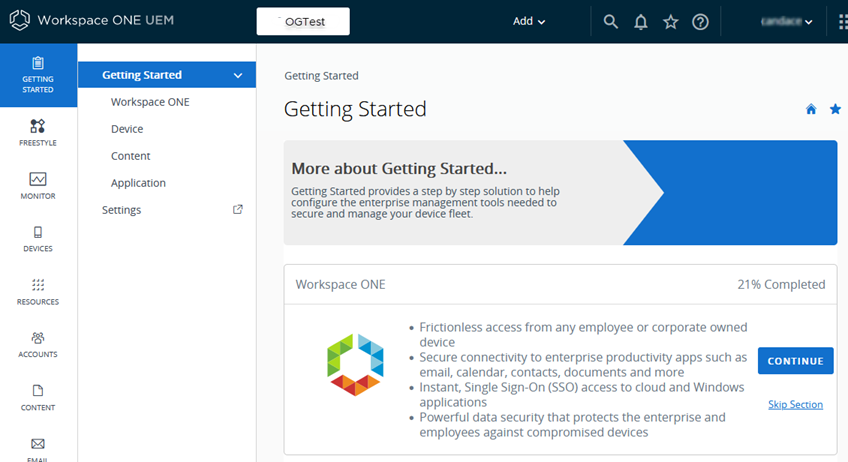Viewport: 848px width, 462px height.
Task: Click the Settings external link icon
Action: [x=237, y=209]
